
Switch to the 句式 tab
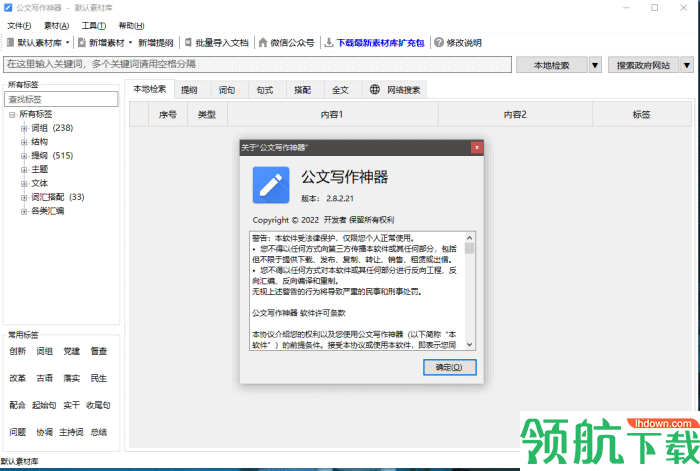(265, 90)
